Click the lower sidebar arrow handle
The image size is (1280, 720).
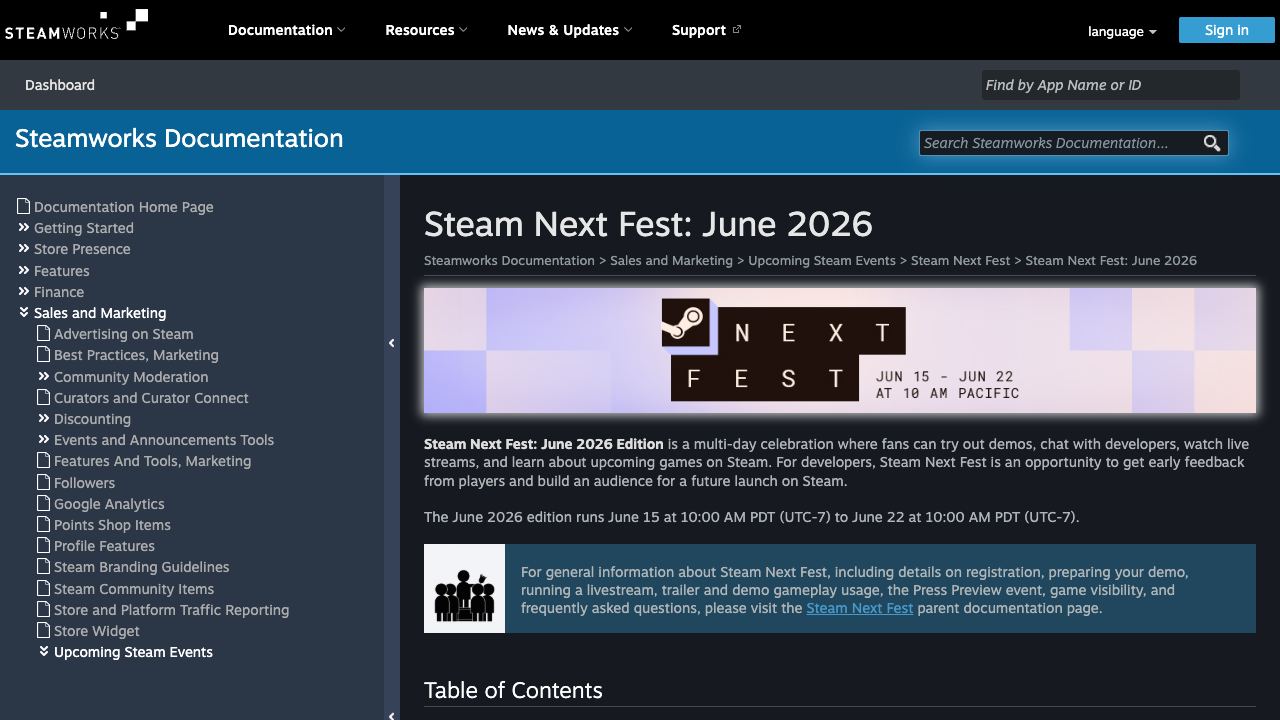[392, 715]
